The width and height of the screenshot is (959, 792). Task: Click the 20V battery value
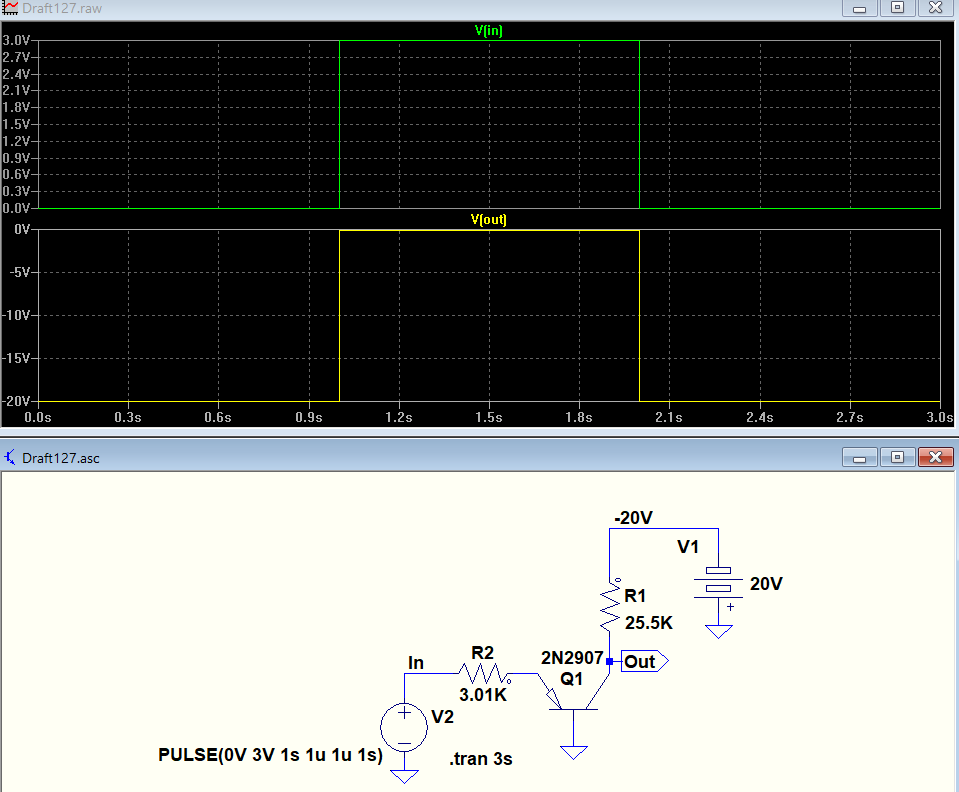pyautogui.click(x=766, y=584)
